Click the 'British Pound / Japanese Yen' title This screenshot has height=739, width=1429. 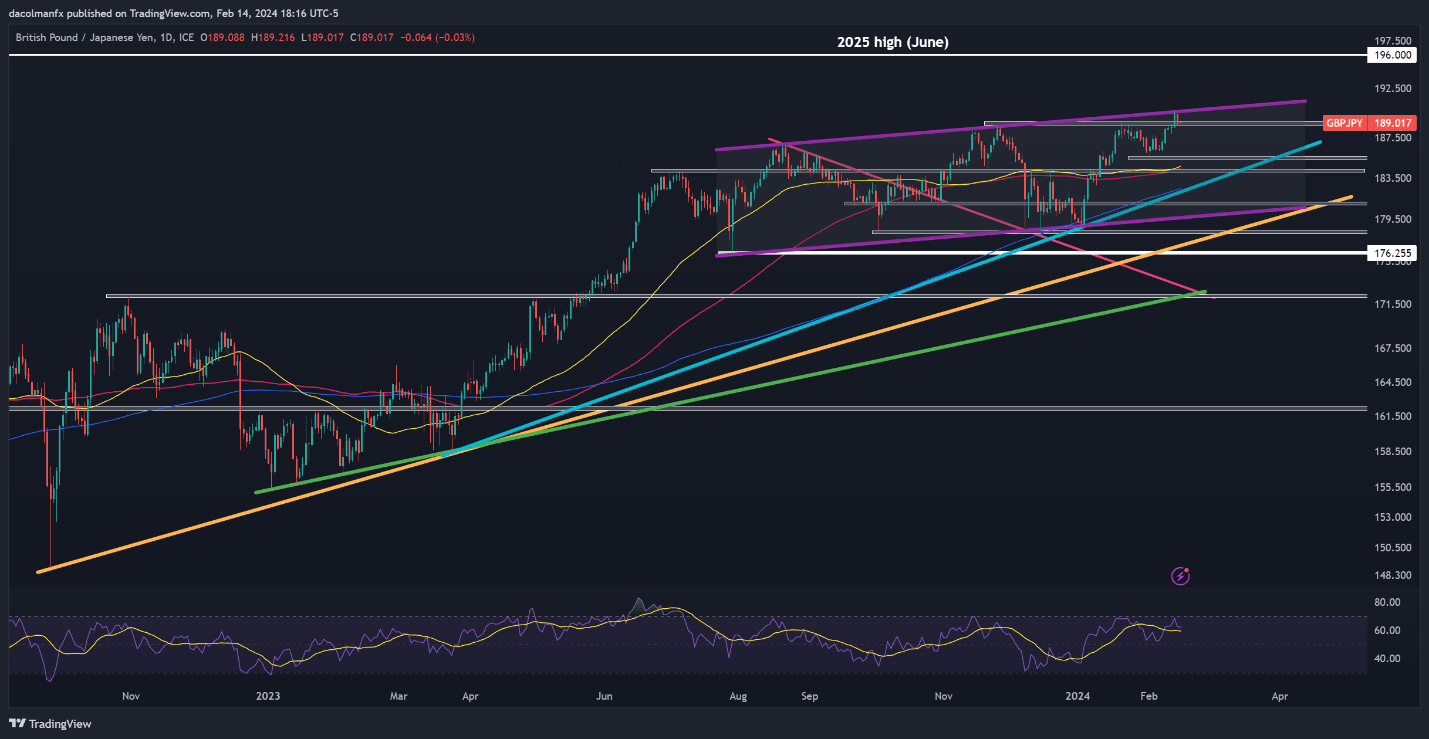pos(87,37)
